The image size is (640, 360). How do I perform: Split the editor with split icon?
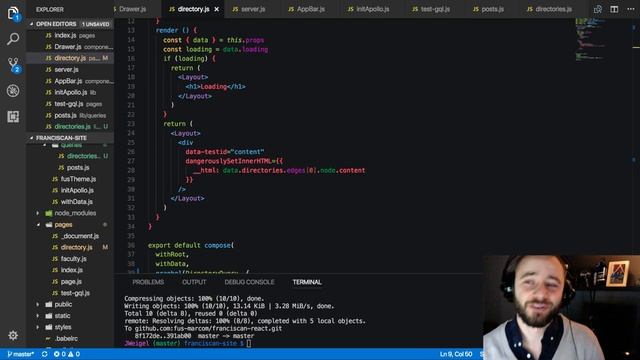[614, 9]
